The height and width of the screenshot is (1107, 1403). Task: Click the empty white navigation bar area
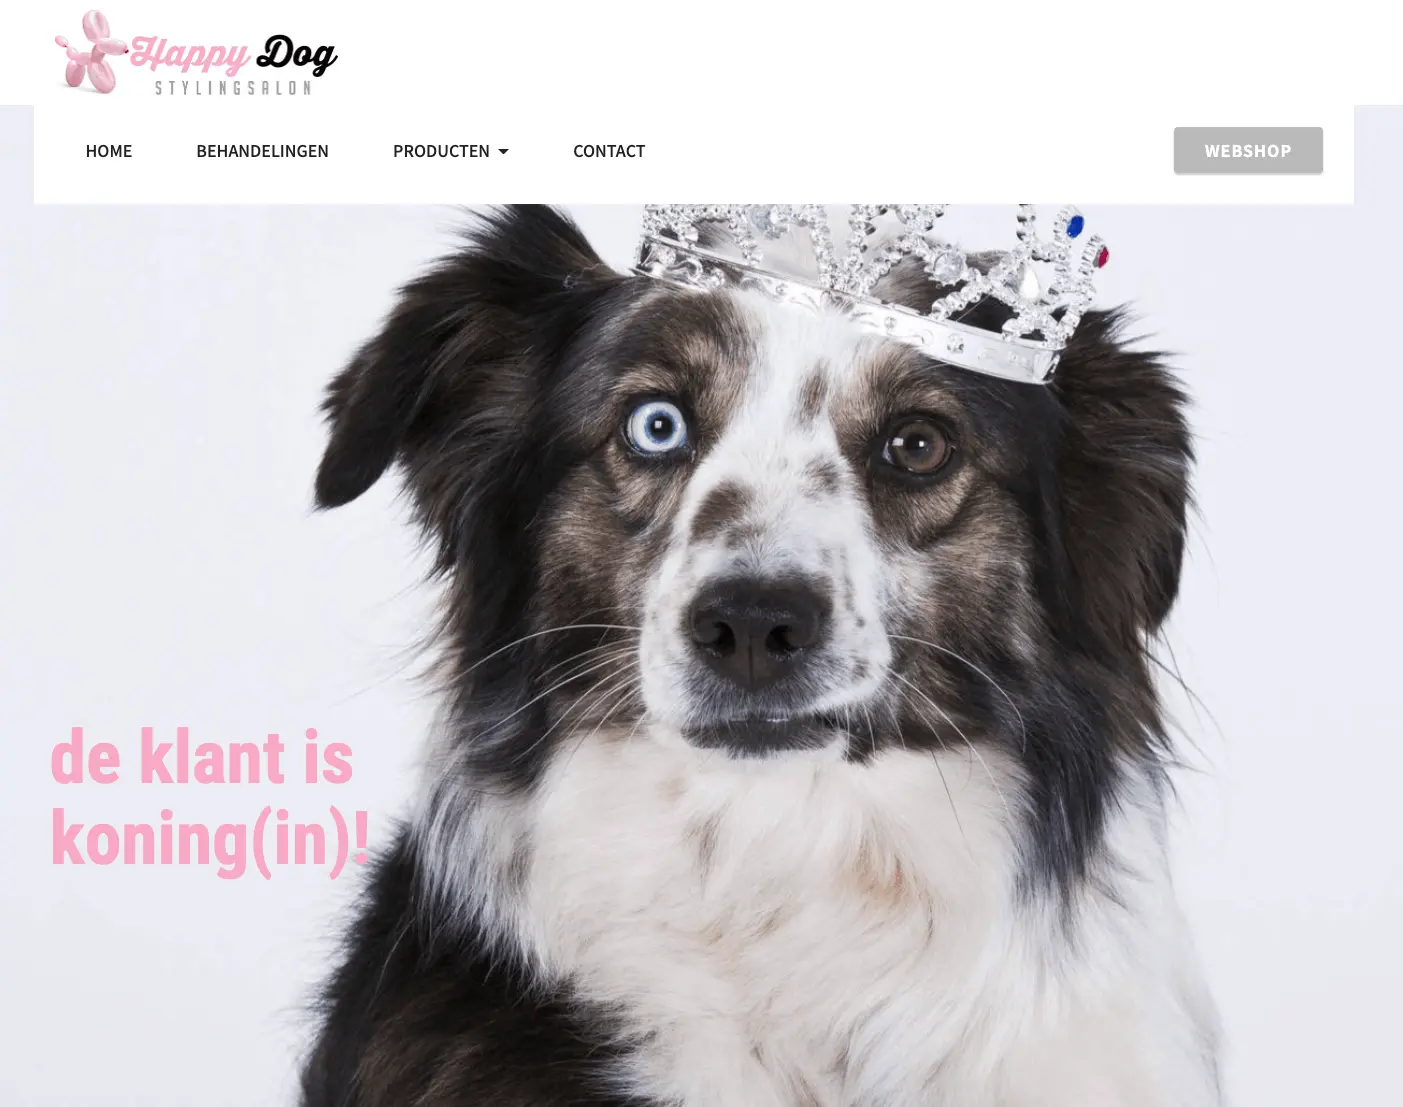click(909, 152)
